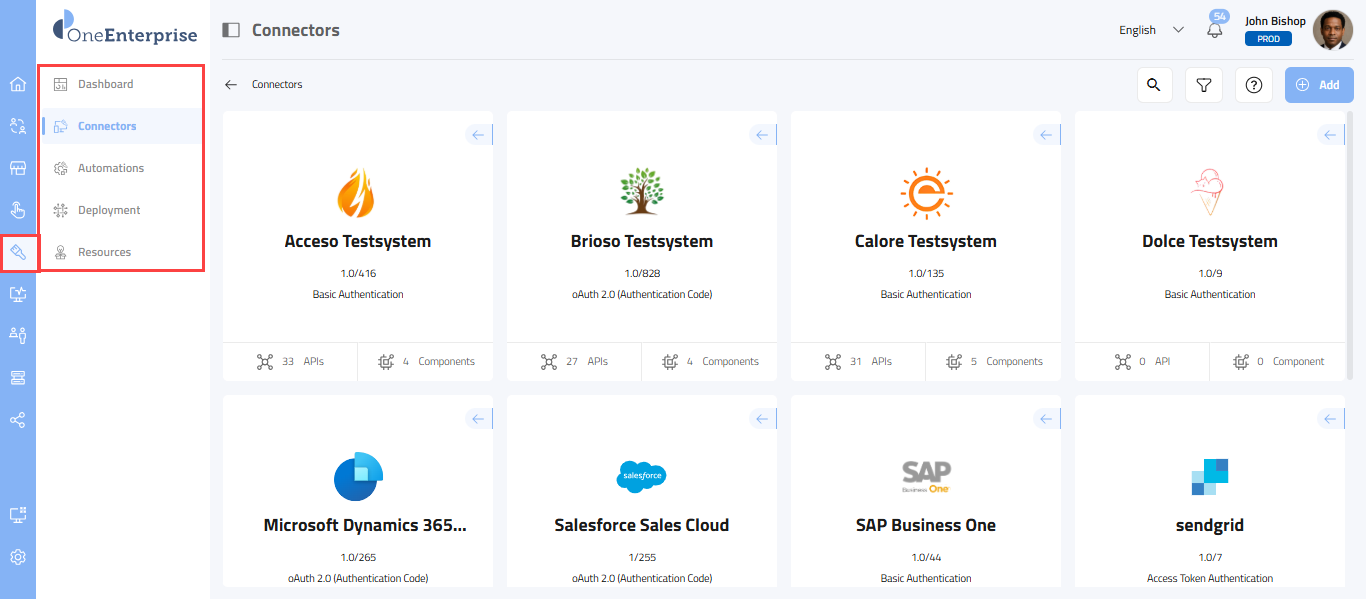
Task: Select Automations in the side menu
Action: pos(110,168)
